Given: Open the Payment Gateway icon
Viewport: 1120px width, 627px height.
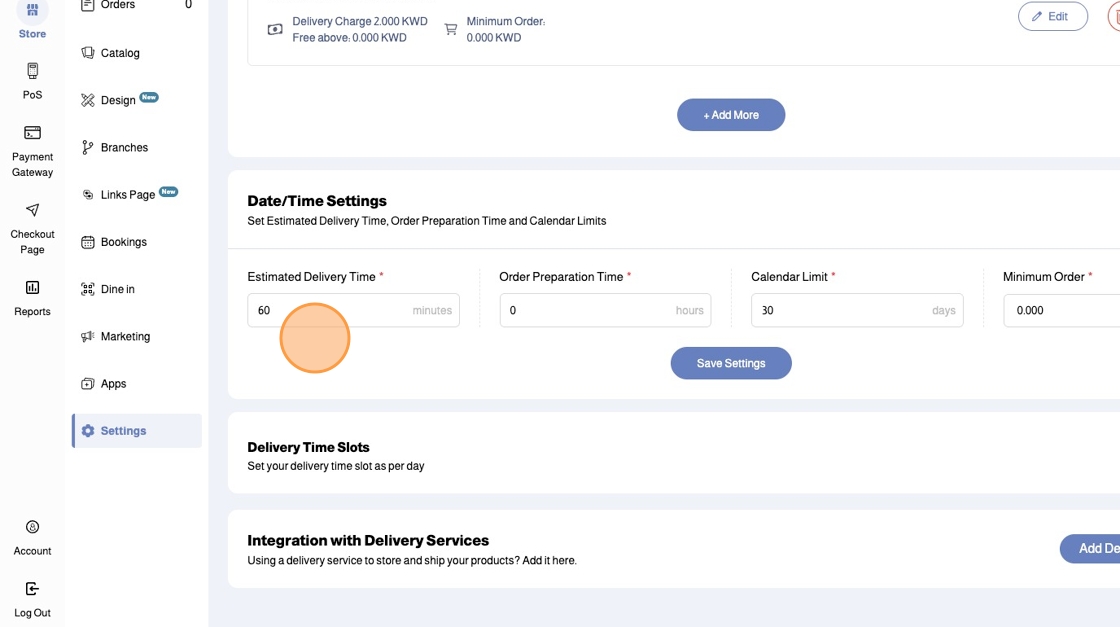Looking at the screenshot, I should pyautogui.click(x=32, y=133).
